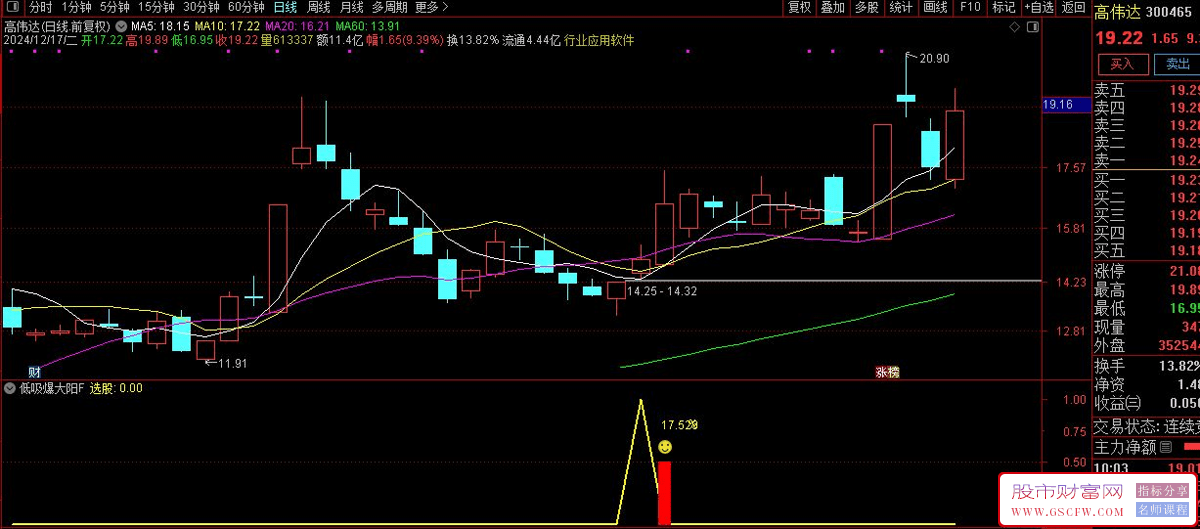
Task: Toggle the 叠加 overlay option
Action: (833, 7)
